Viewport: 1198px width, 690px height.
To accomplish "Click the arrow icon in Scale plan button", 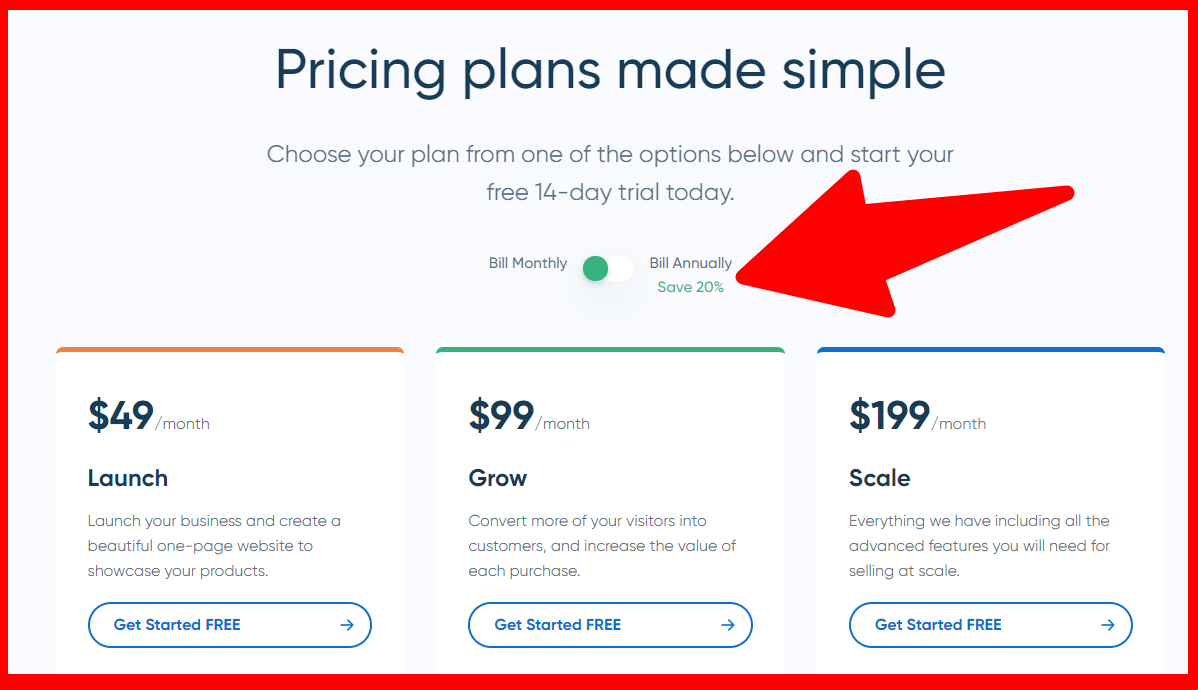I will point(1108,625).
